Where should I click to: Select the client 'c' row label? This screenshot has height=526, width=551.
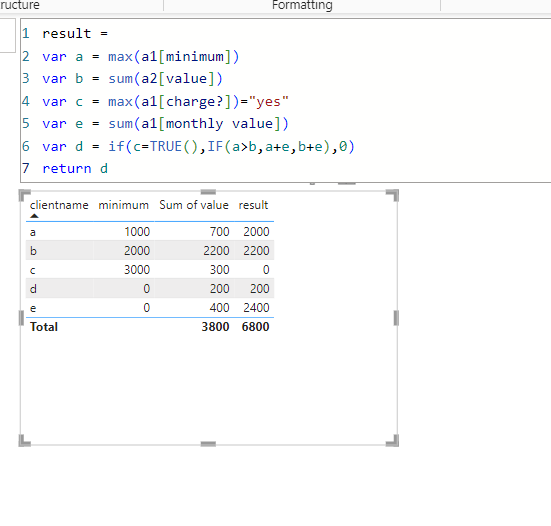tap(33, 270)
